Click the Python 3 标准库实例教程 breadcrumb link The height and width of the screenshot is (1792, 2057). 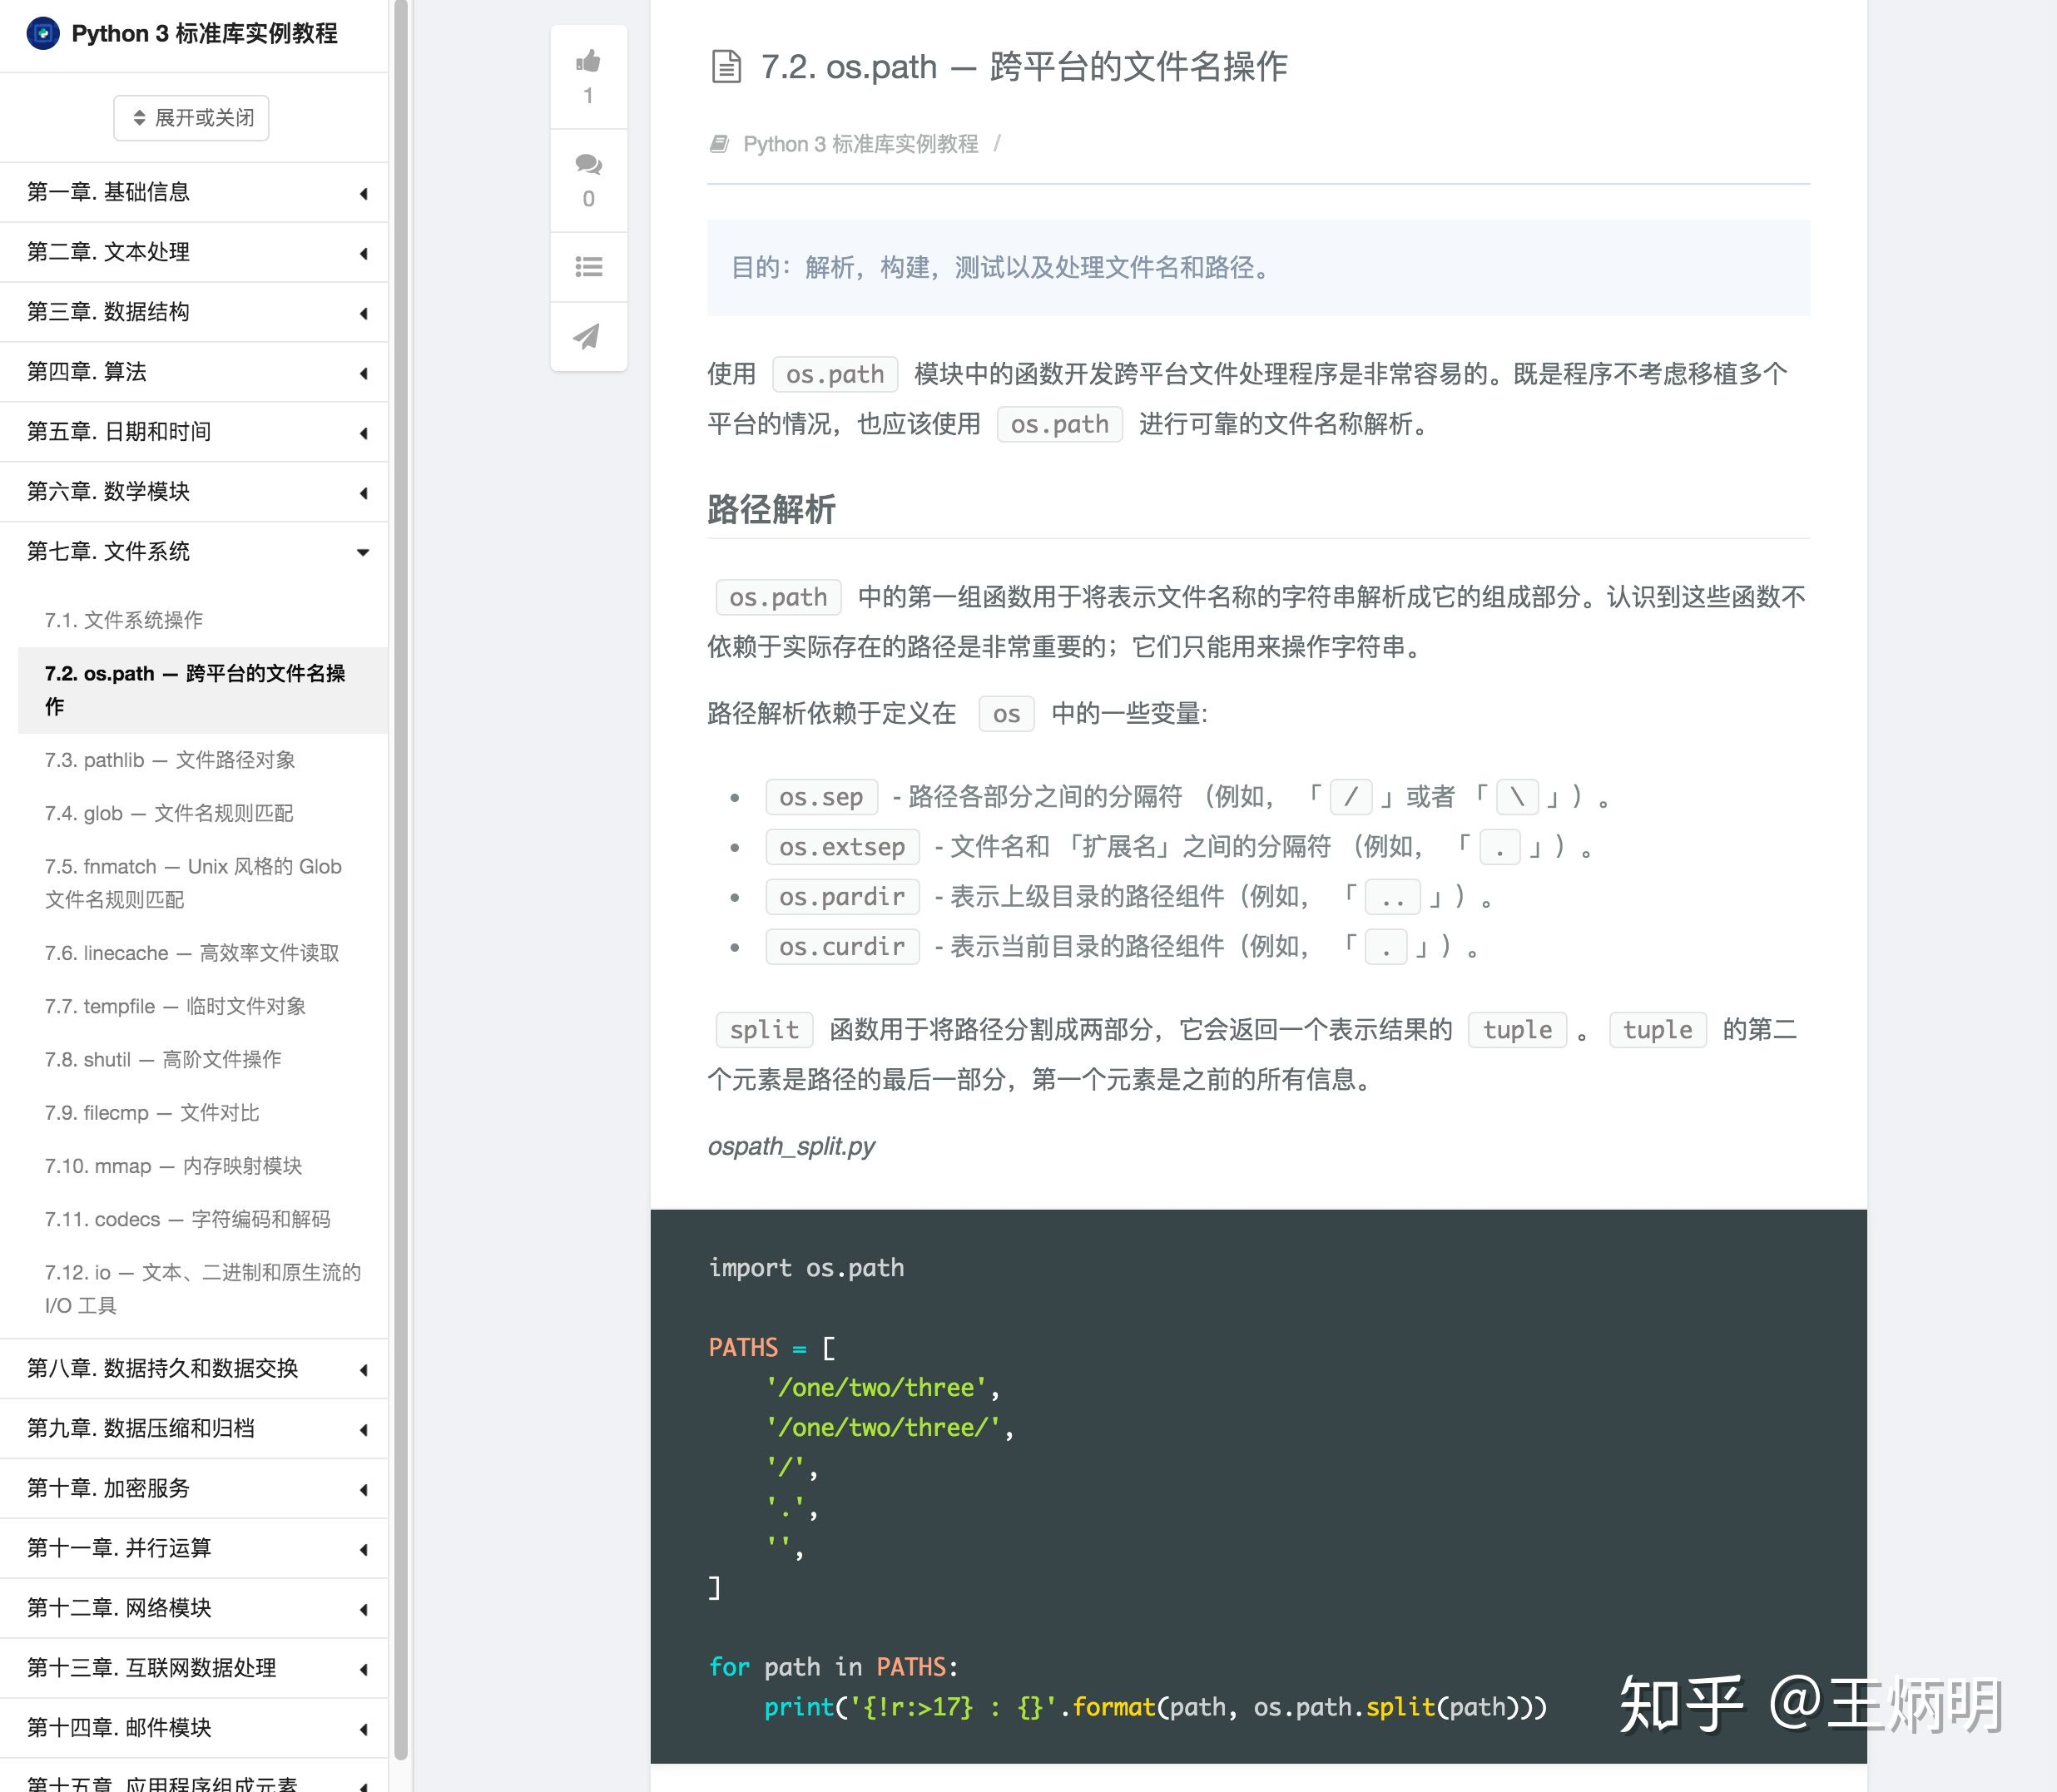pyautogui.click(x=860, y=144)
